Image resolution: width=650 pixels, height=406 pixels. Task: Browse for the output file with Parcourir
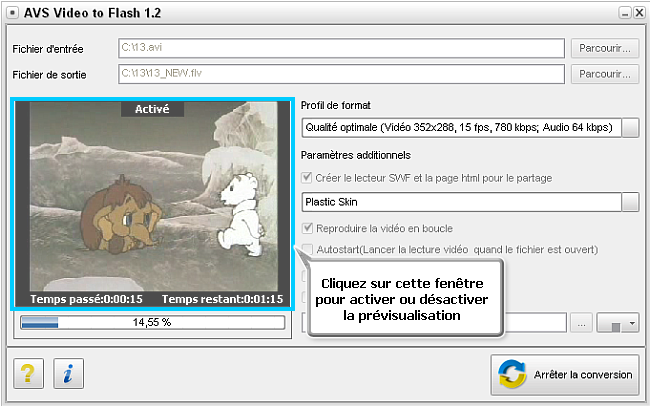click(605, 74)
